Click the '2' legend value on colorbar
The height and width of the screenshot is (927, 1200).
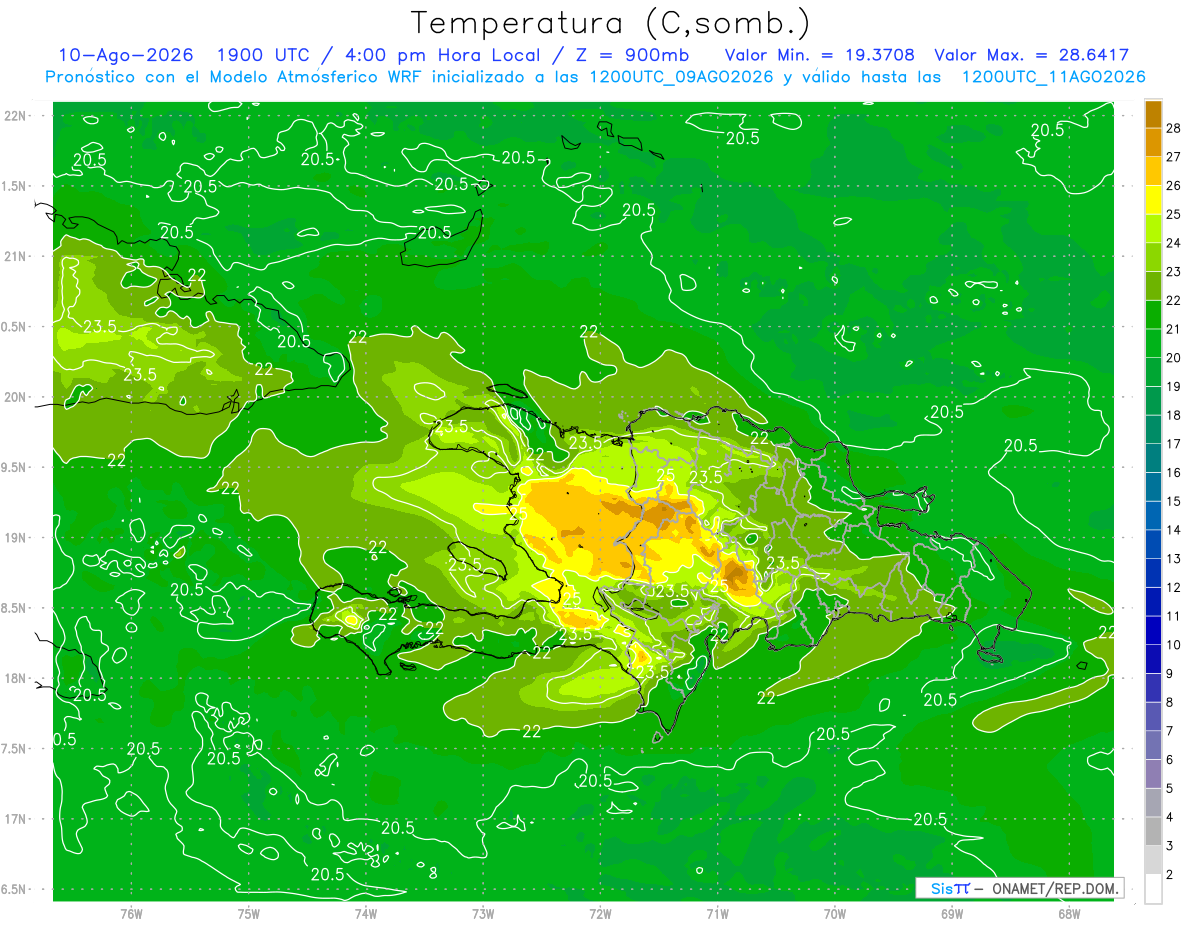(1170, 875)
